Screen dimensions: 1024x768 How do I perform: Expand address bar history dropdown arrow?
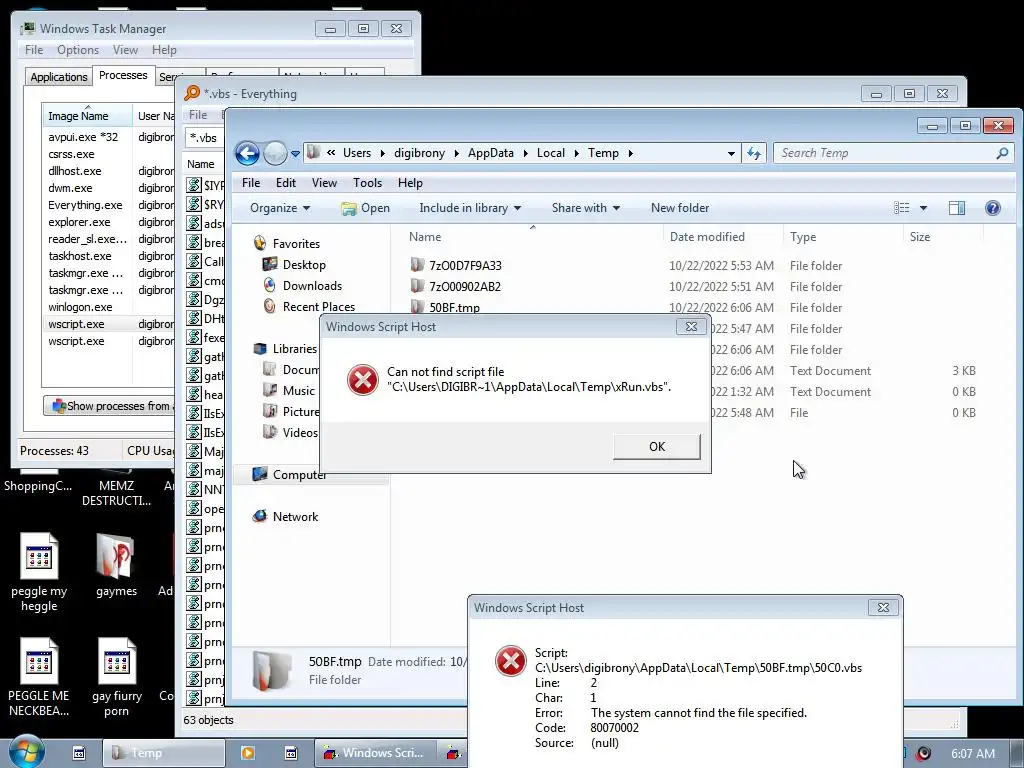point(731,154)
